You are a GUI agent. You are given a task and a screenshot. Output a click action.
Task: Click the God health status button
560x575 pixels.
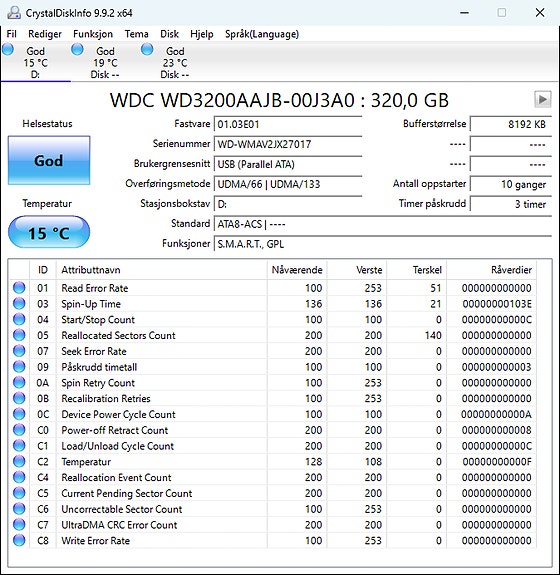click(x=49, y=160)
